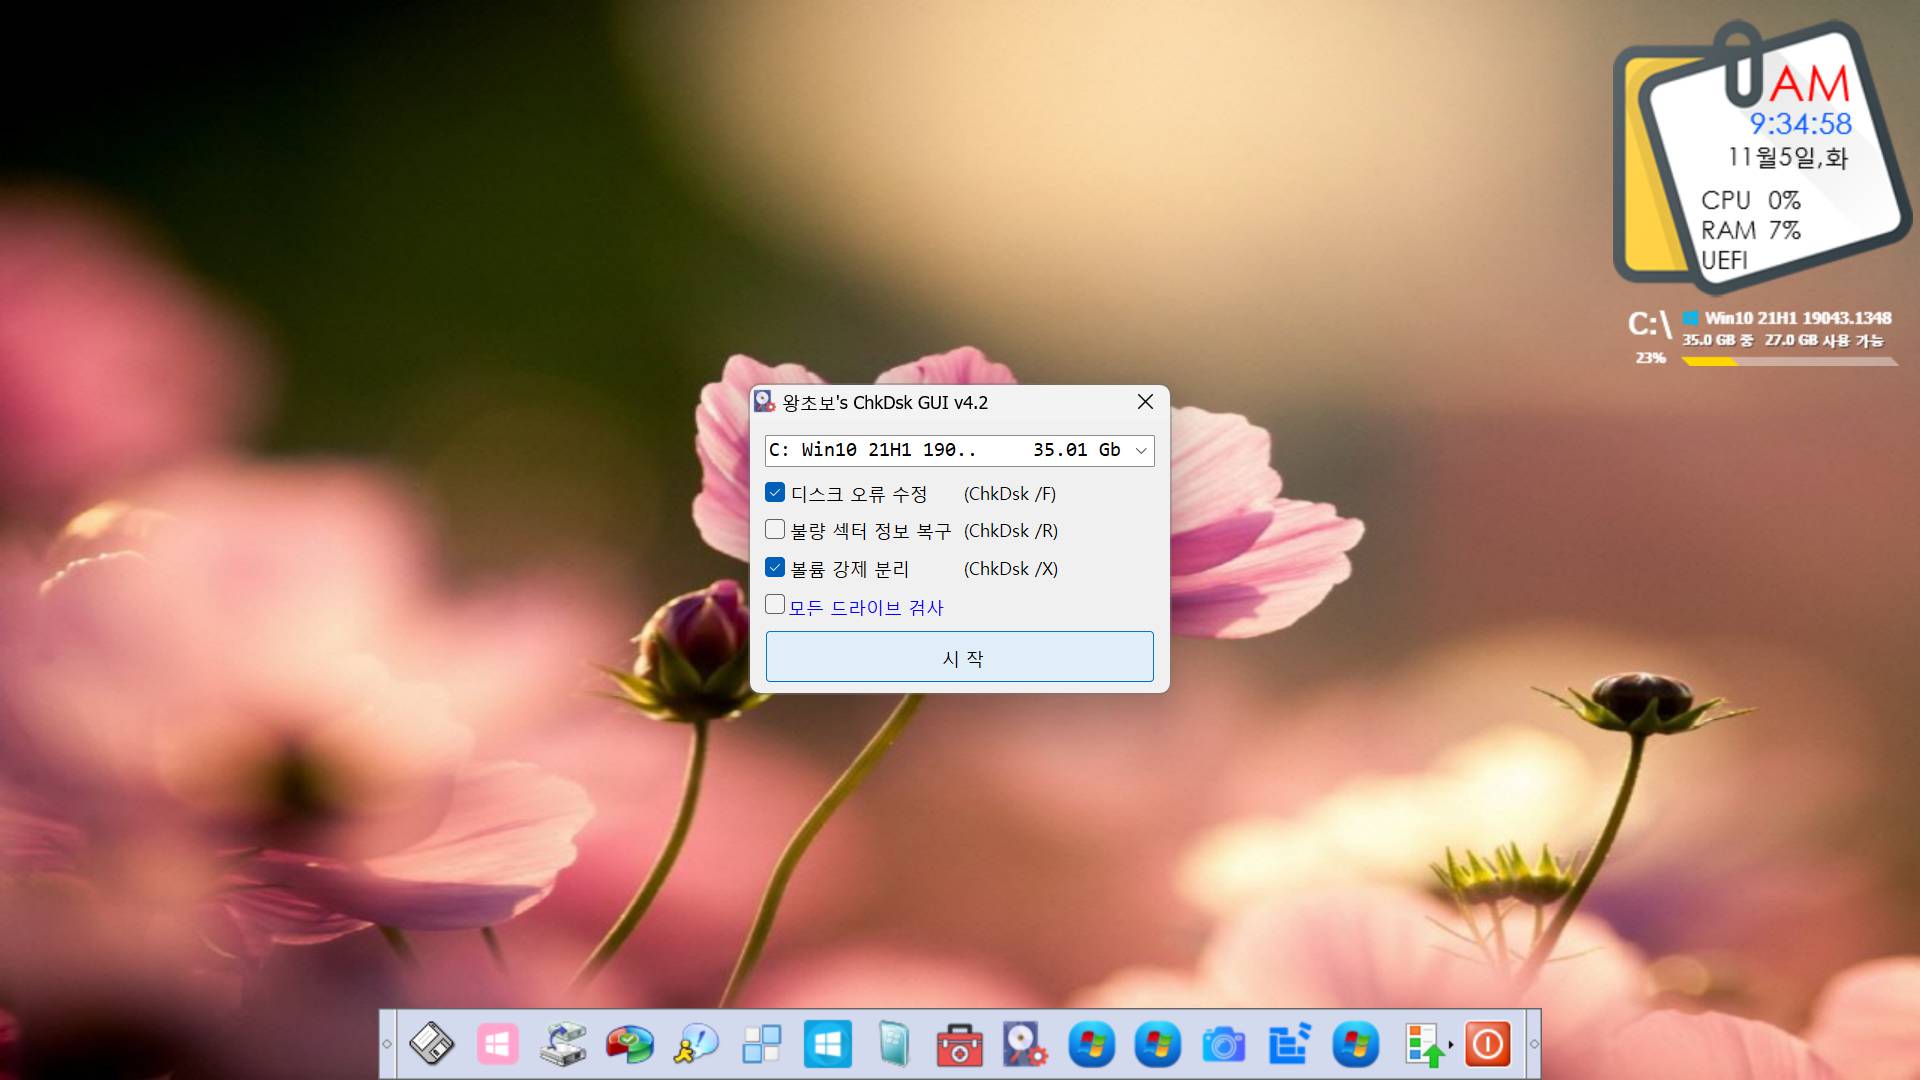The width and height of the screenshot is (1920, 1080).
Task: Uncheck the 디스크 오류 수정 (ChkDsk /F) option
Action: [x=775, y=492]
